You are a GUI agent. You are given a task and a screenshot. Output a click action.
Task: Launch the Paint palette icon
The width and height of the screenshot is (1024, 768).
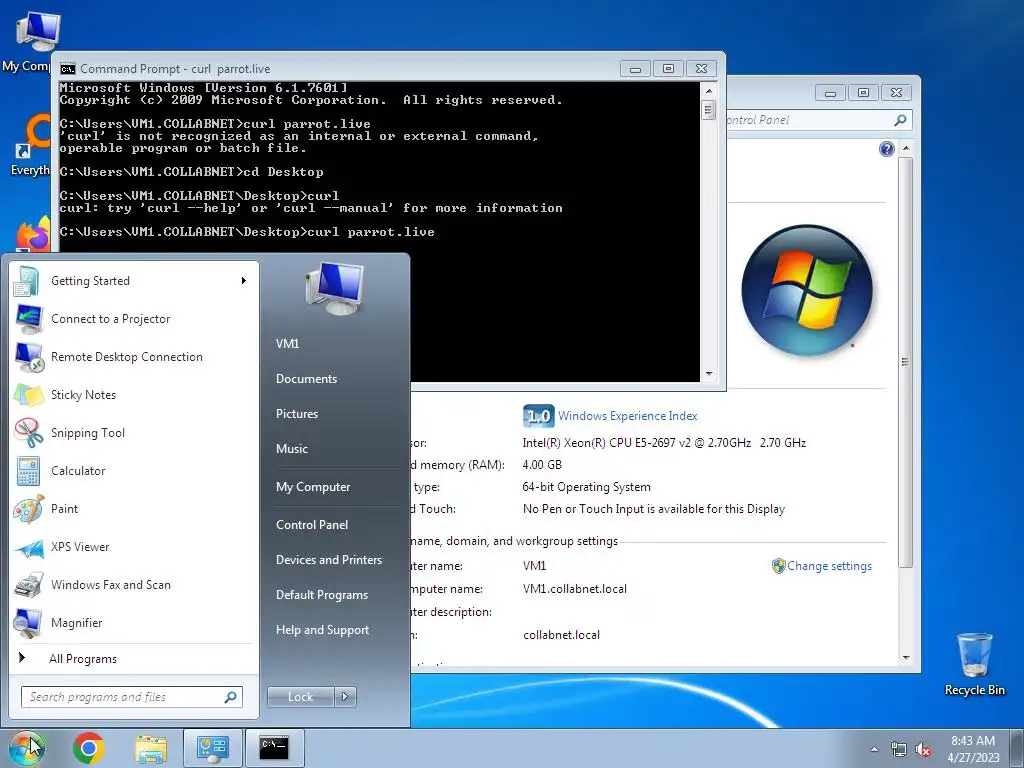[28, 509]
